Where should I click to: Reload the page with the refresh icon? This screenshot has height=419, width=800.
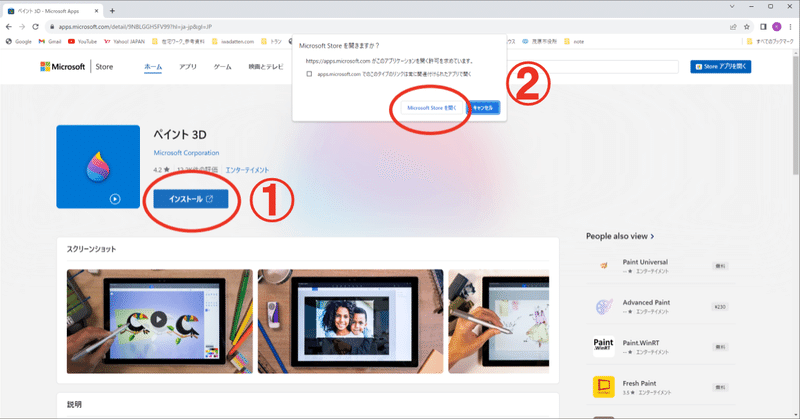[x=35, y=27]
